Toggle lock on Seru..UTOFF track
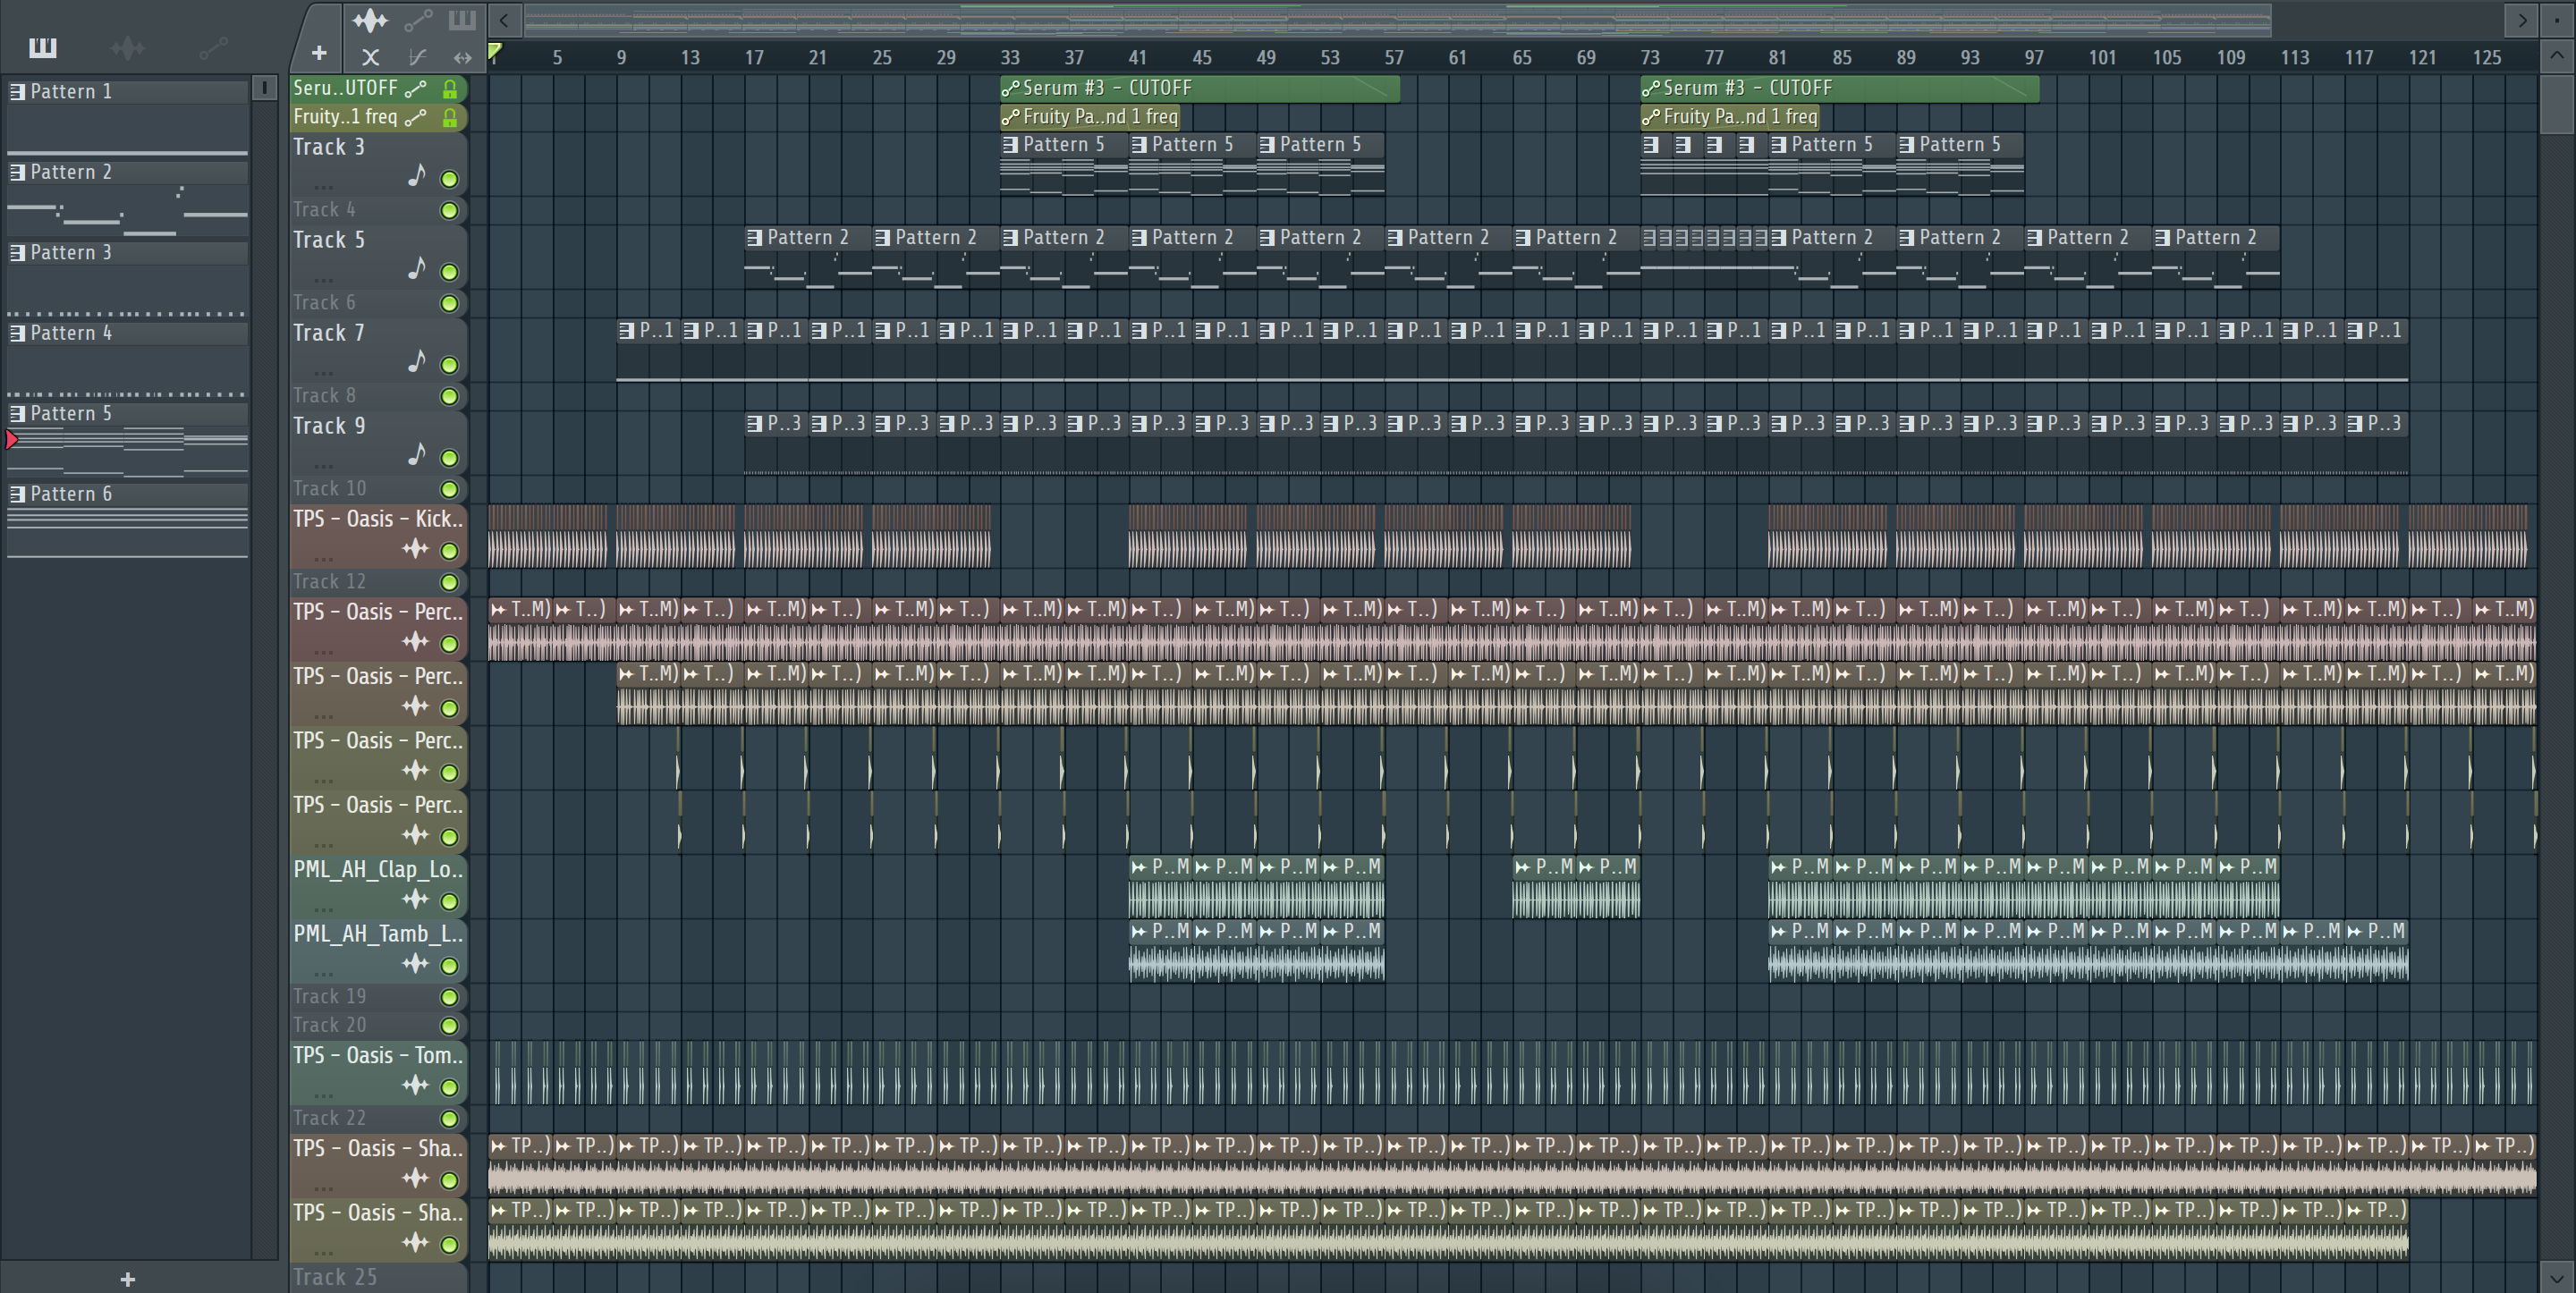The height and width of the screenshot is (1293, 2576). click(450, 89)
